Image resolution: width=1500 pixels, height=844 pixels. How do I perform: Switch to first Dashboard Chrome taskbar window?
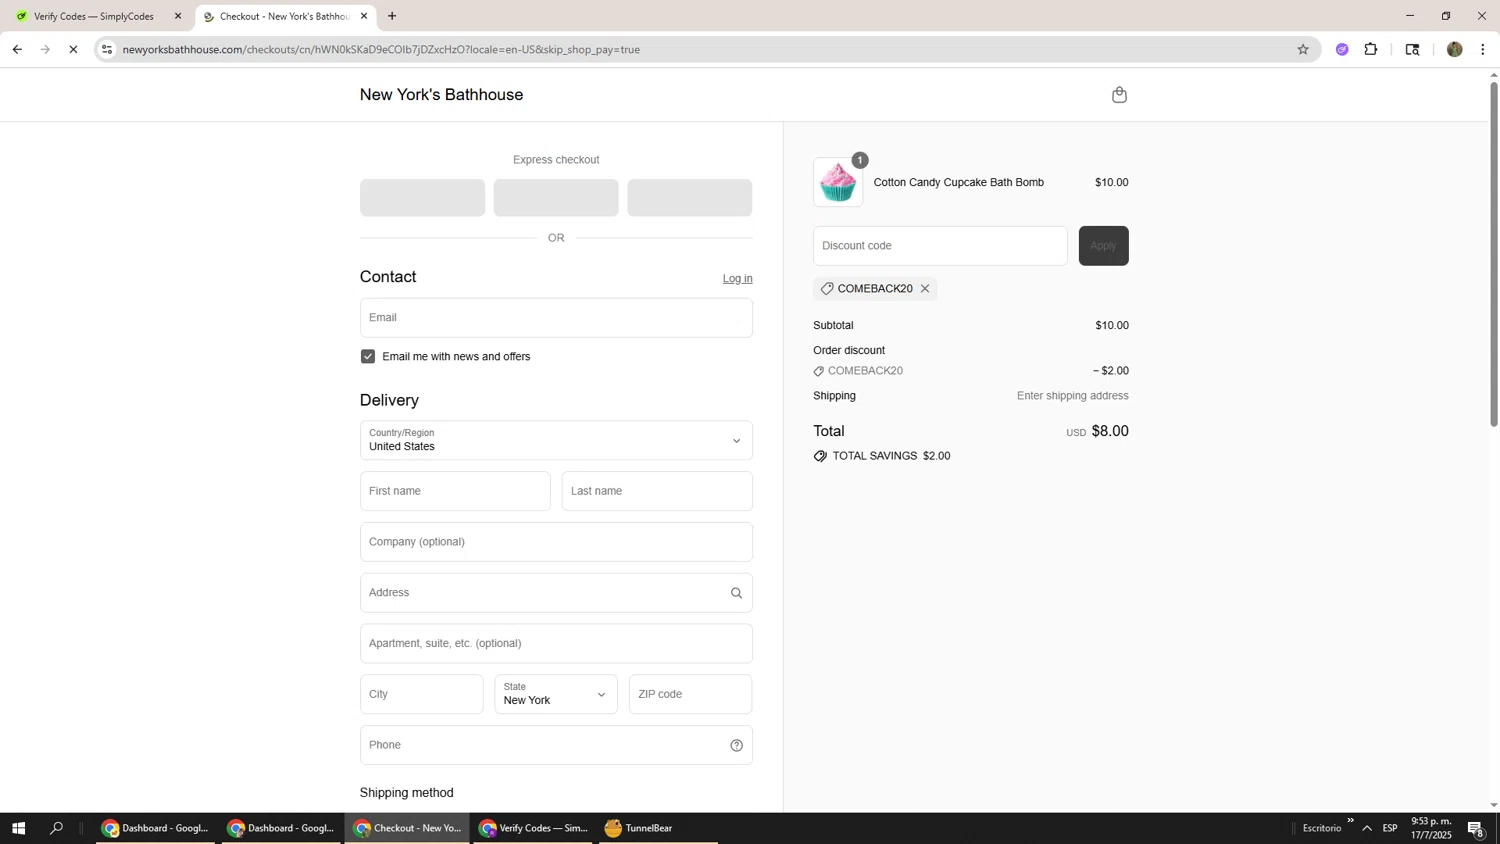[x=155, y=828]
